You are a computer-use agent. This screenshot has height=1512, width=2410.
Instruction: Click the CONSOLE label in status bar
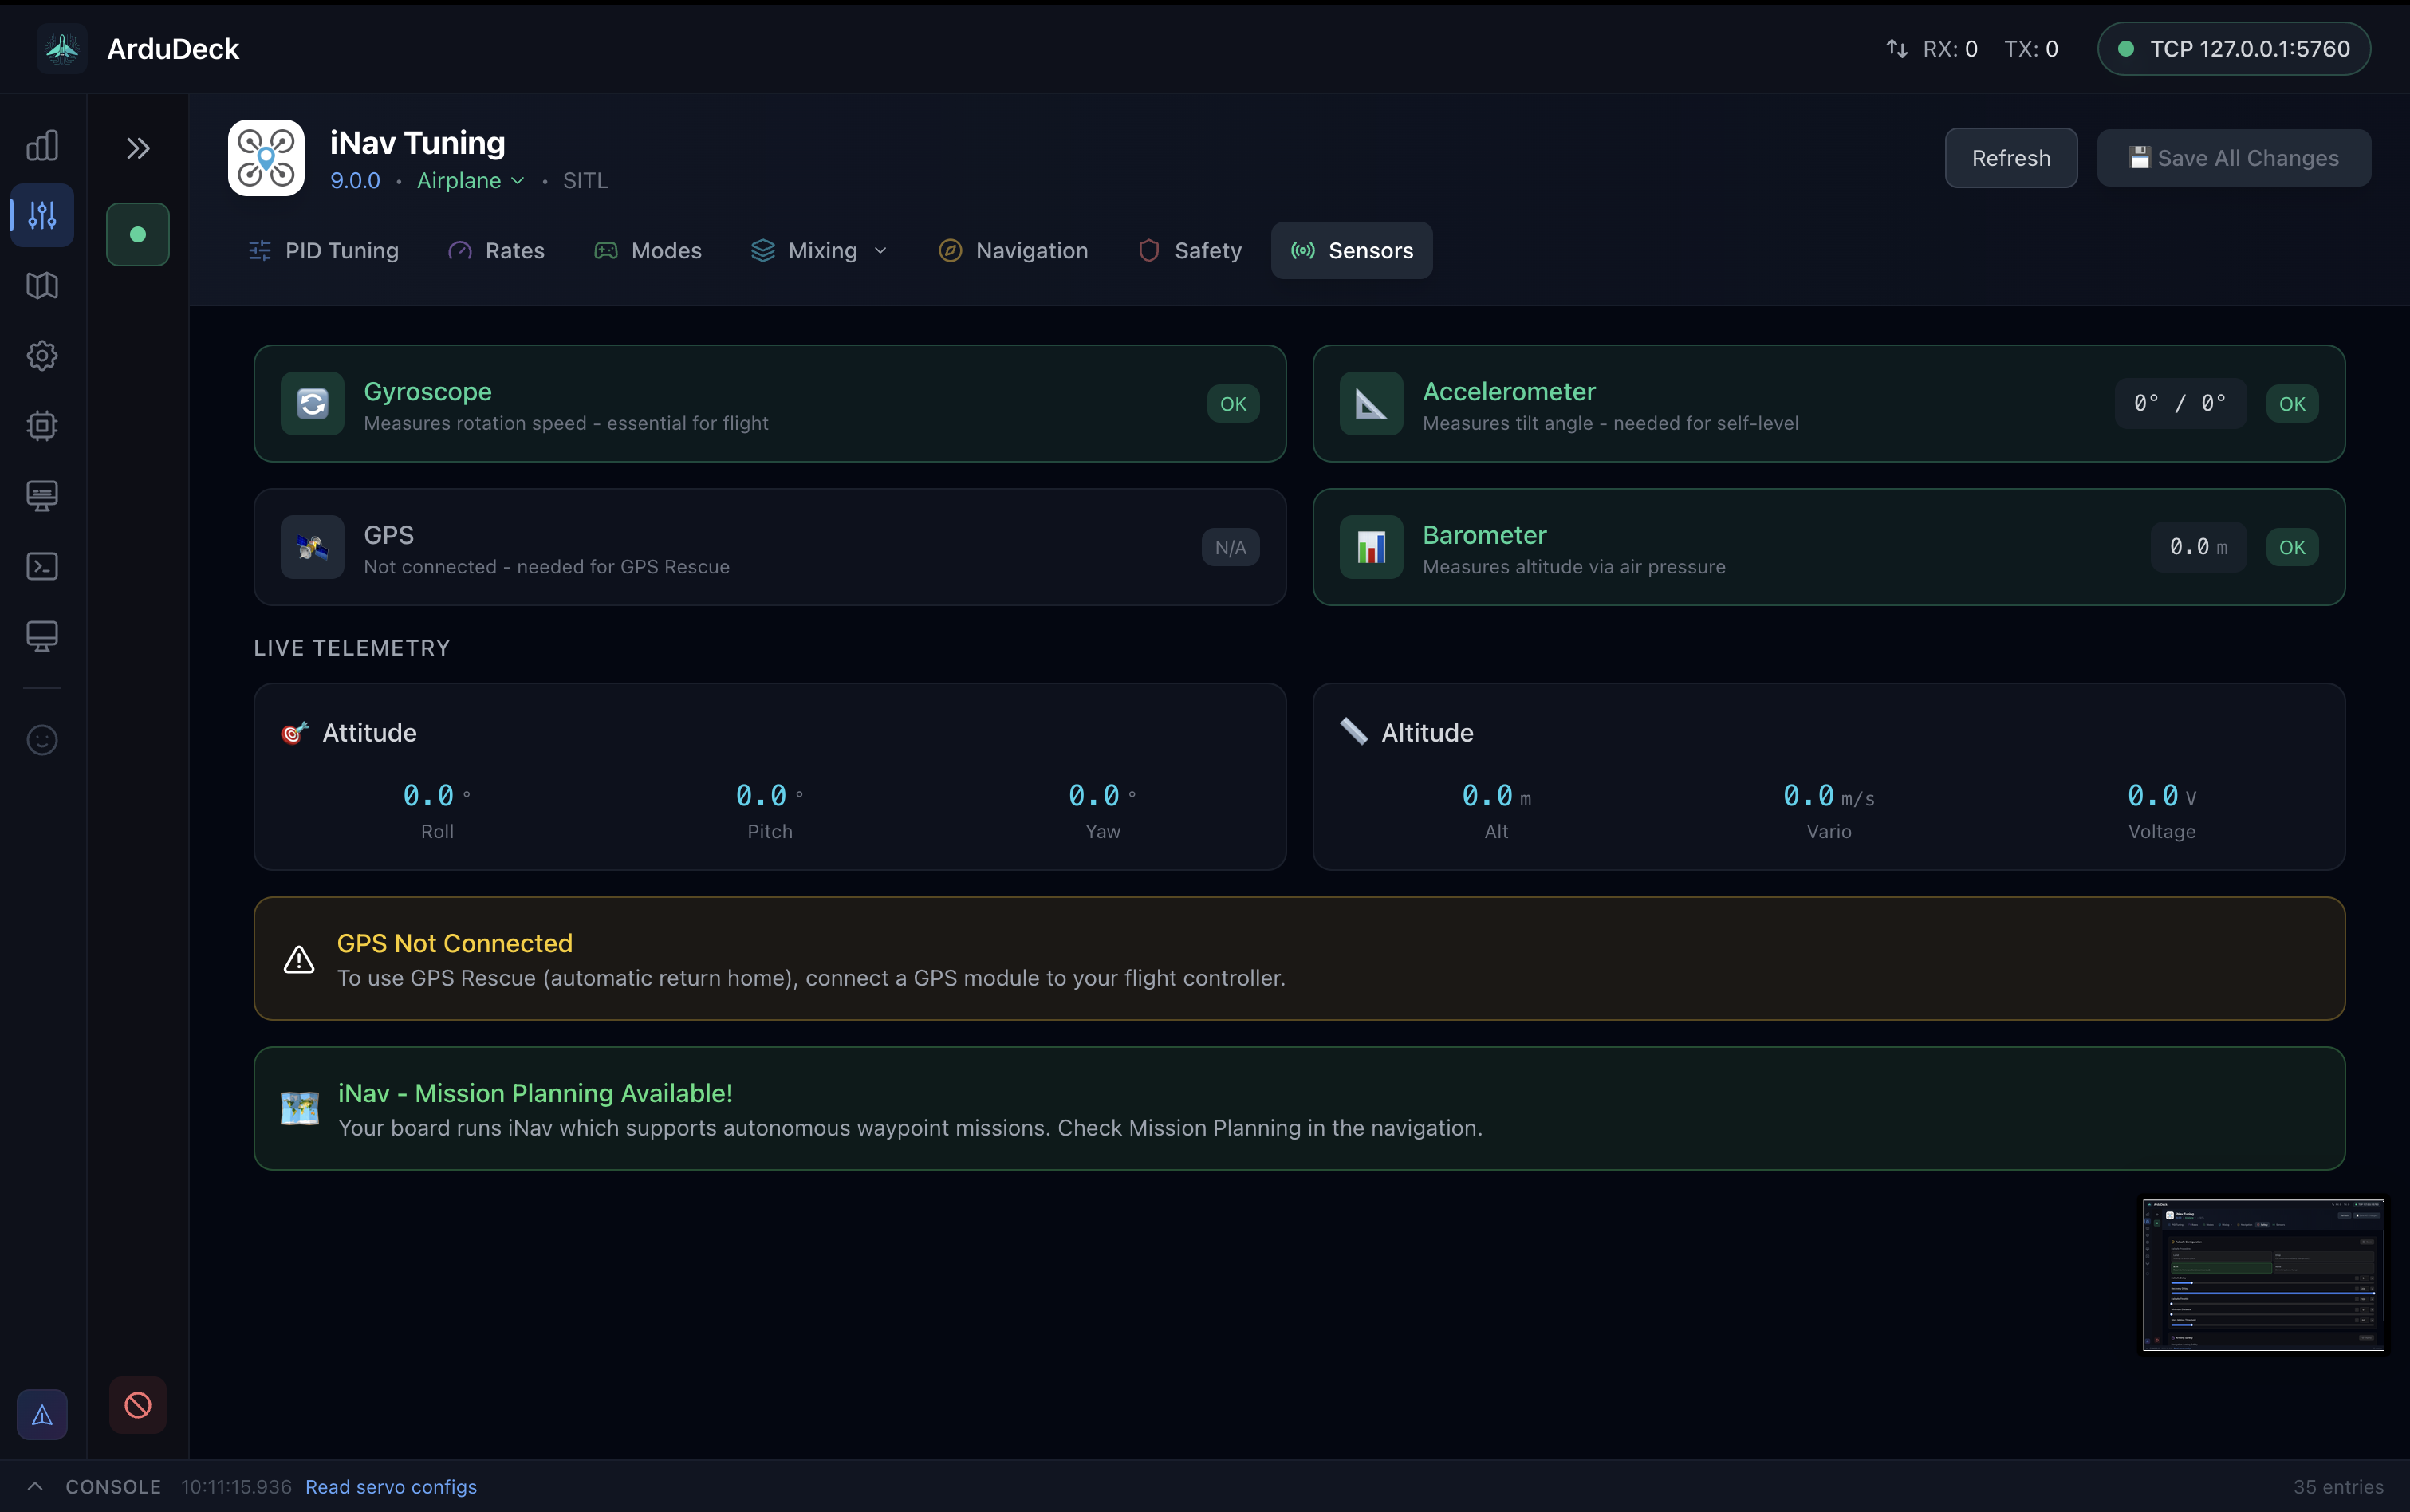pos(113,1487)
